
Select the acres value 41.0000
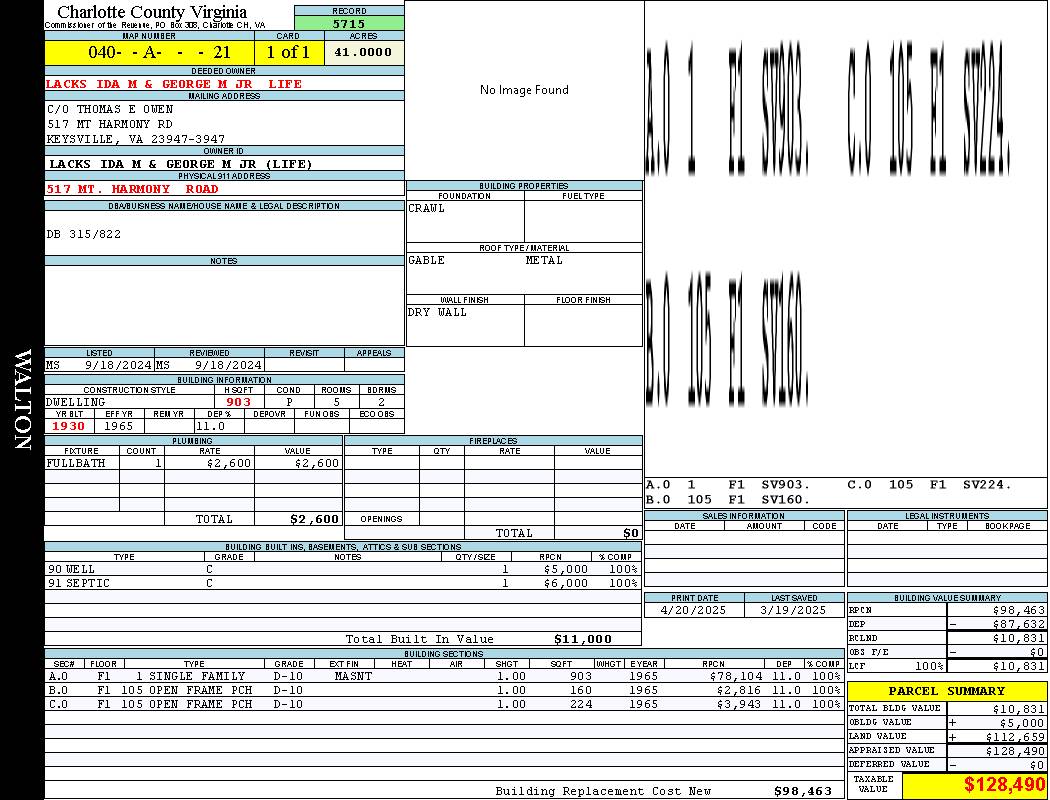point(363,52)
